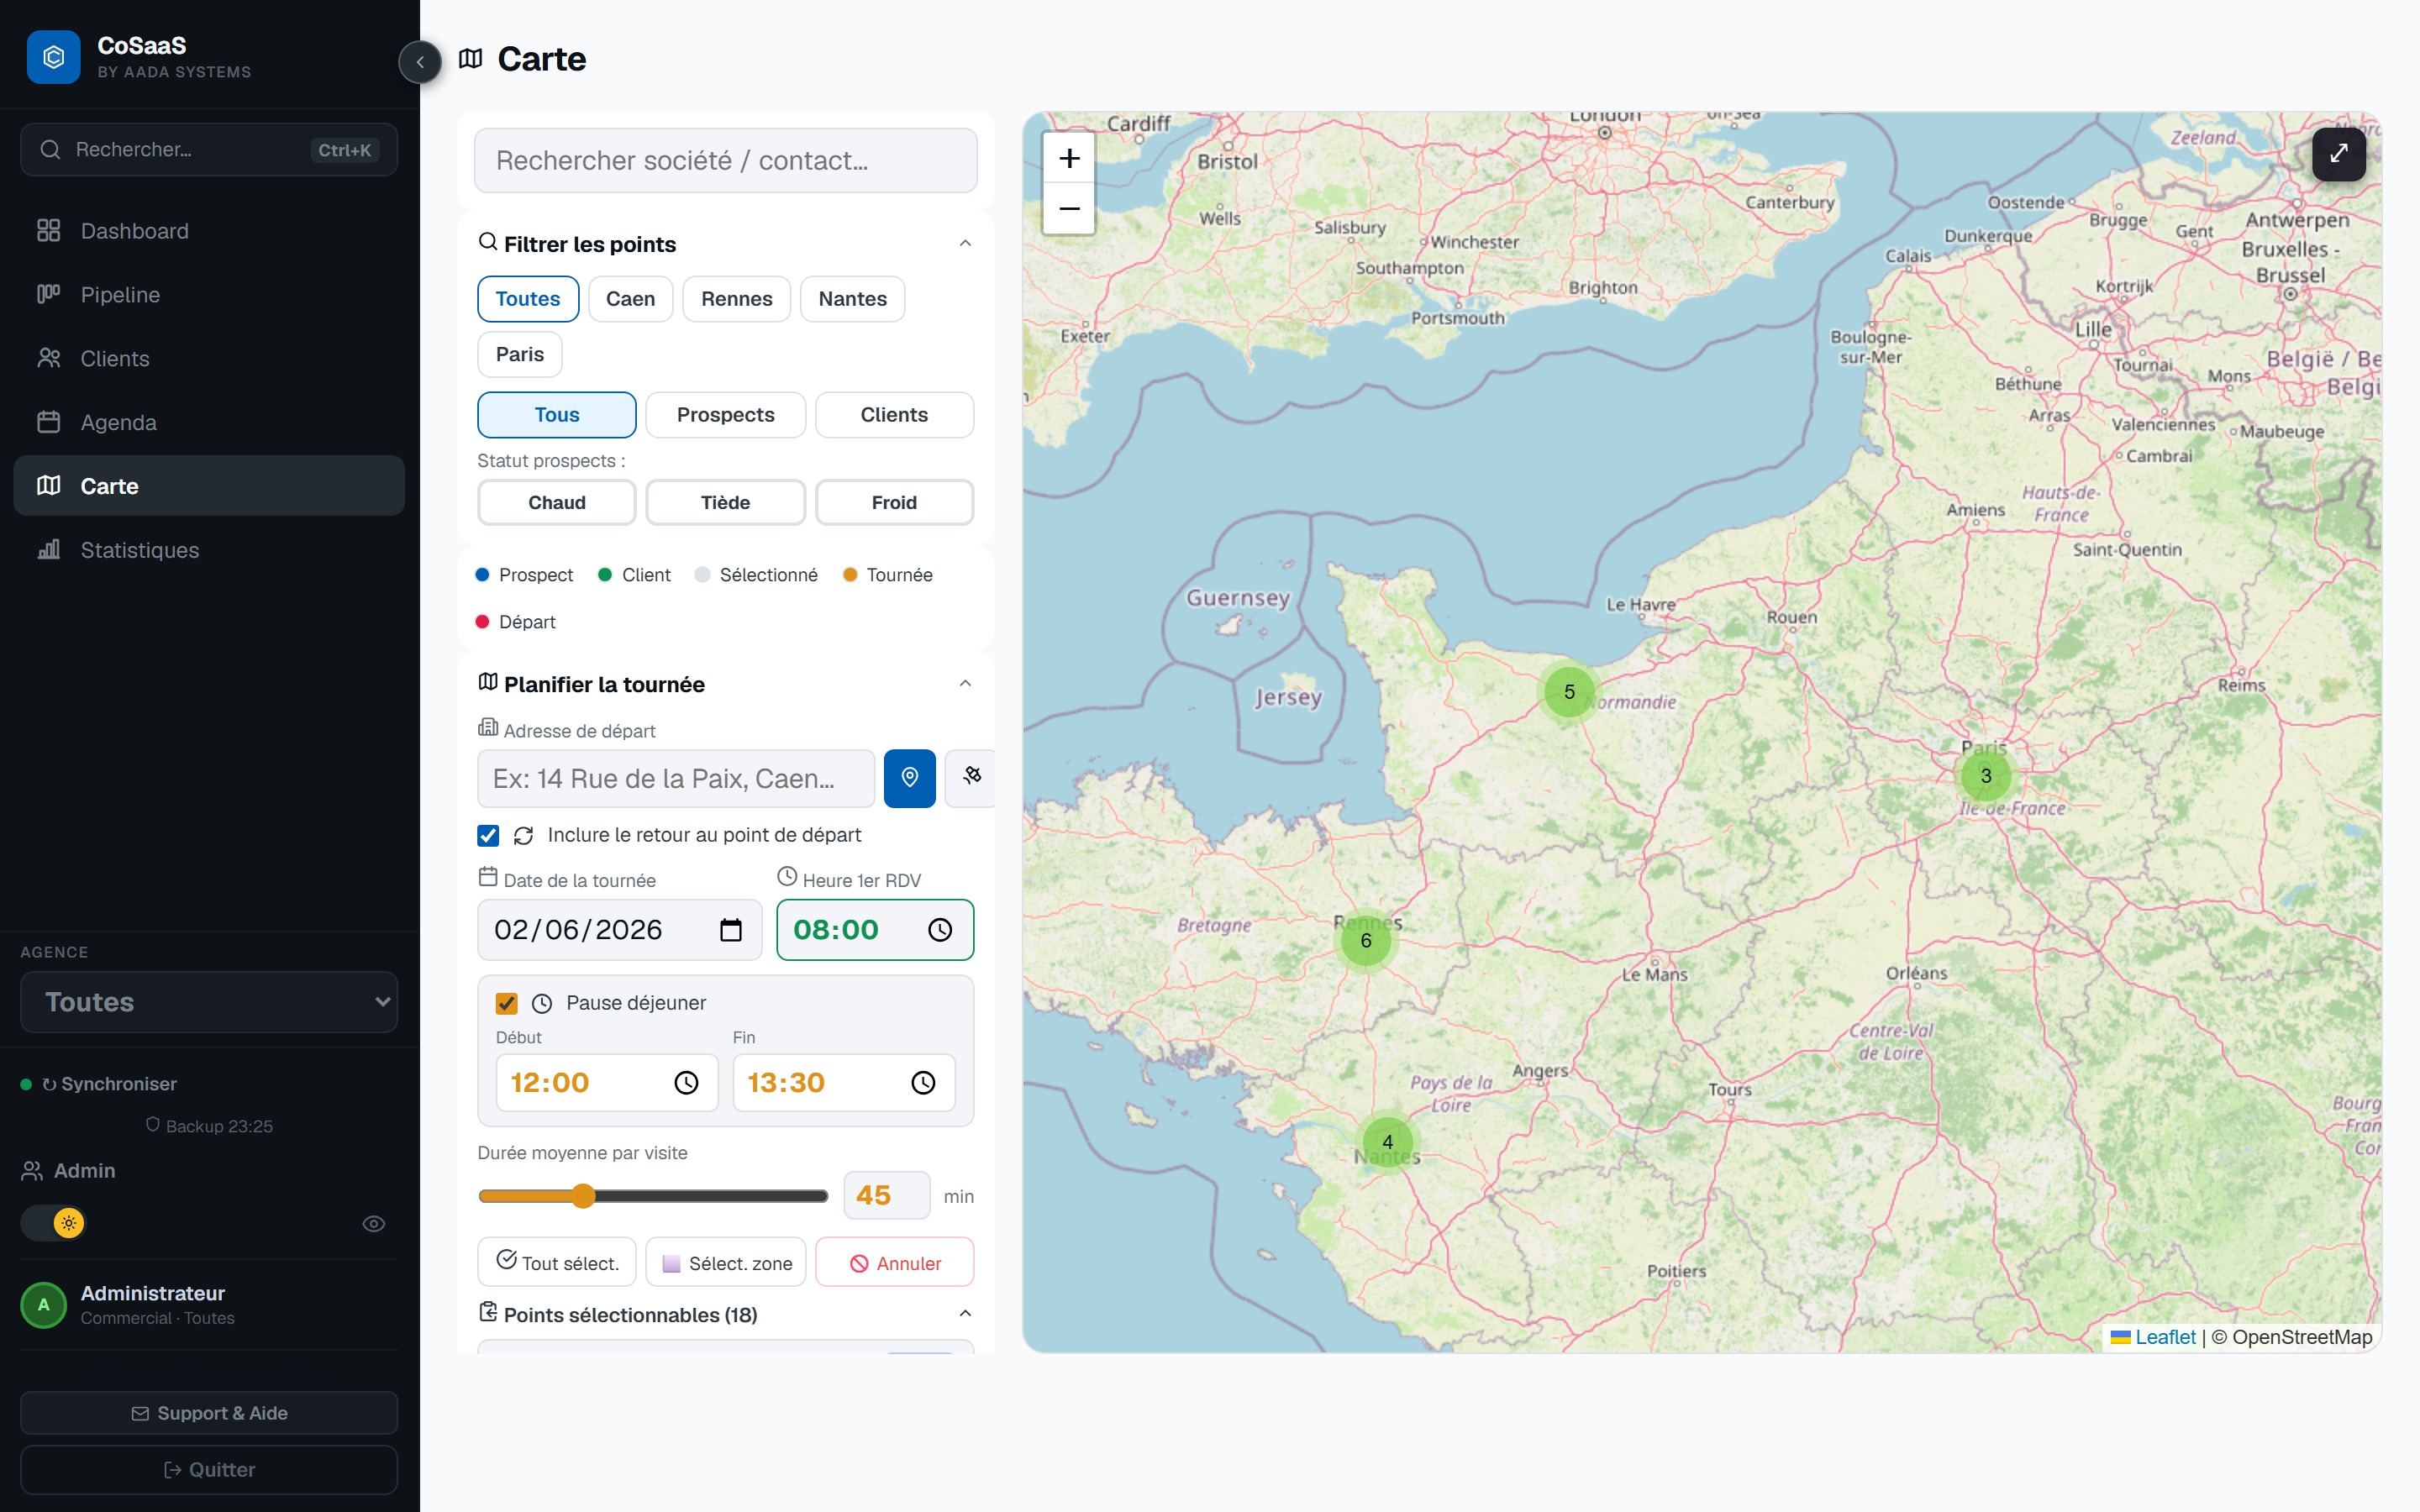Toggle the Pause déjeuner checkbox

pyautogui.click(x=507, y=1003)
